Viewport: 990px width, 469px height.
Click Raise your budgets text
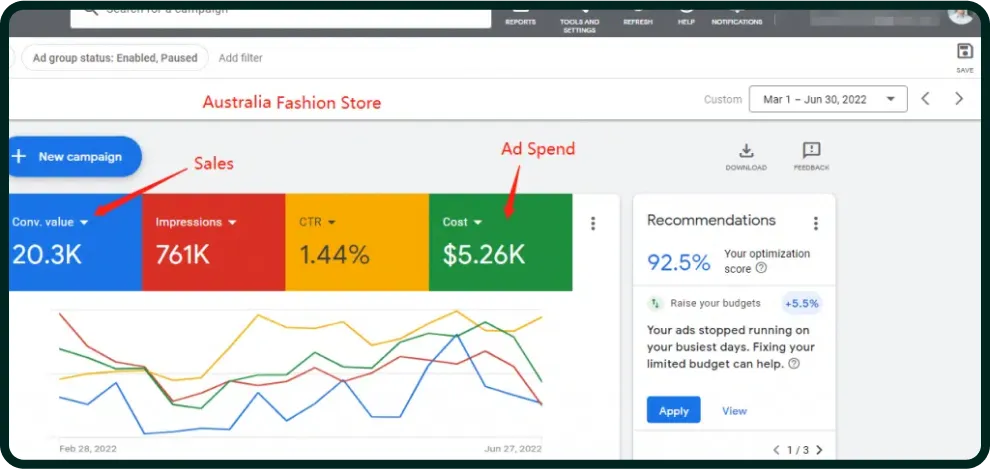click(x=715, y=304)
